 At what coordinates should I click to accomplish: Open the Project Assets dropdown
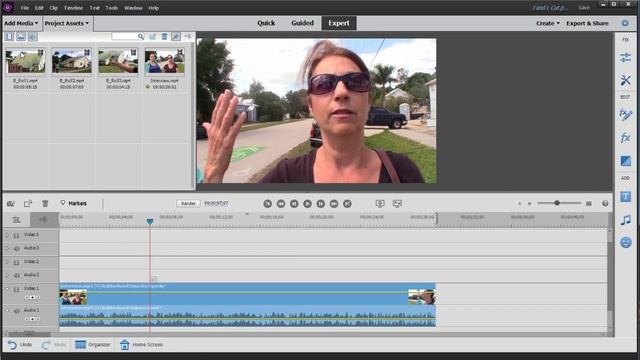pyautogui.click(x=67, y=23)
